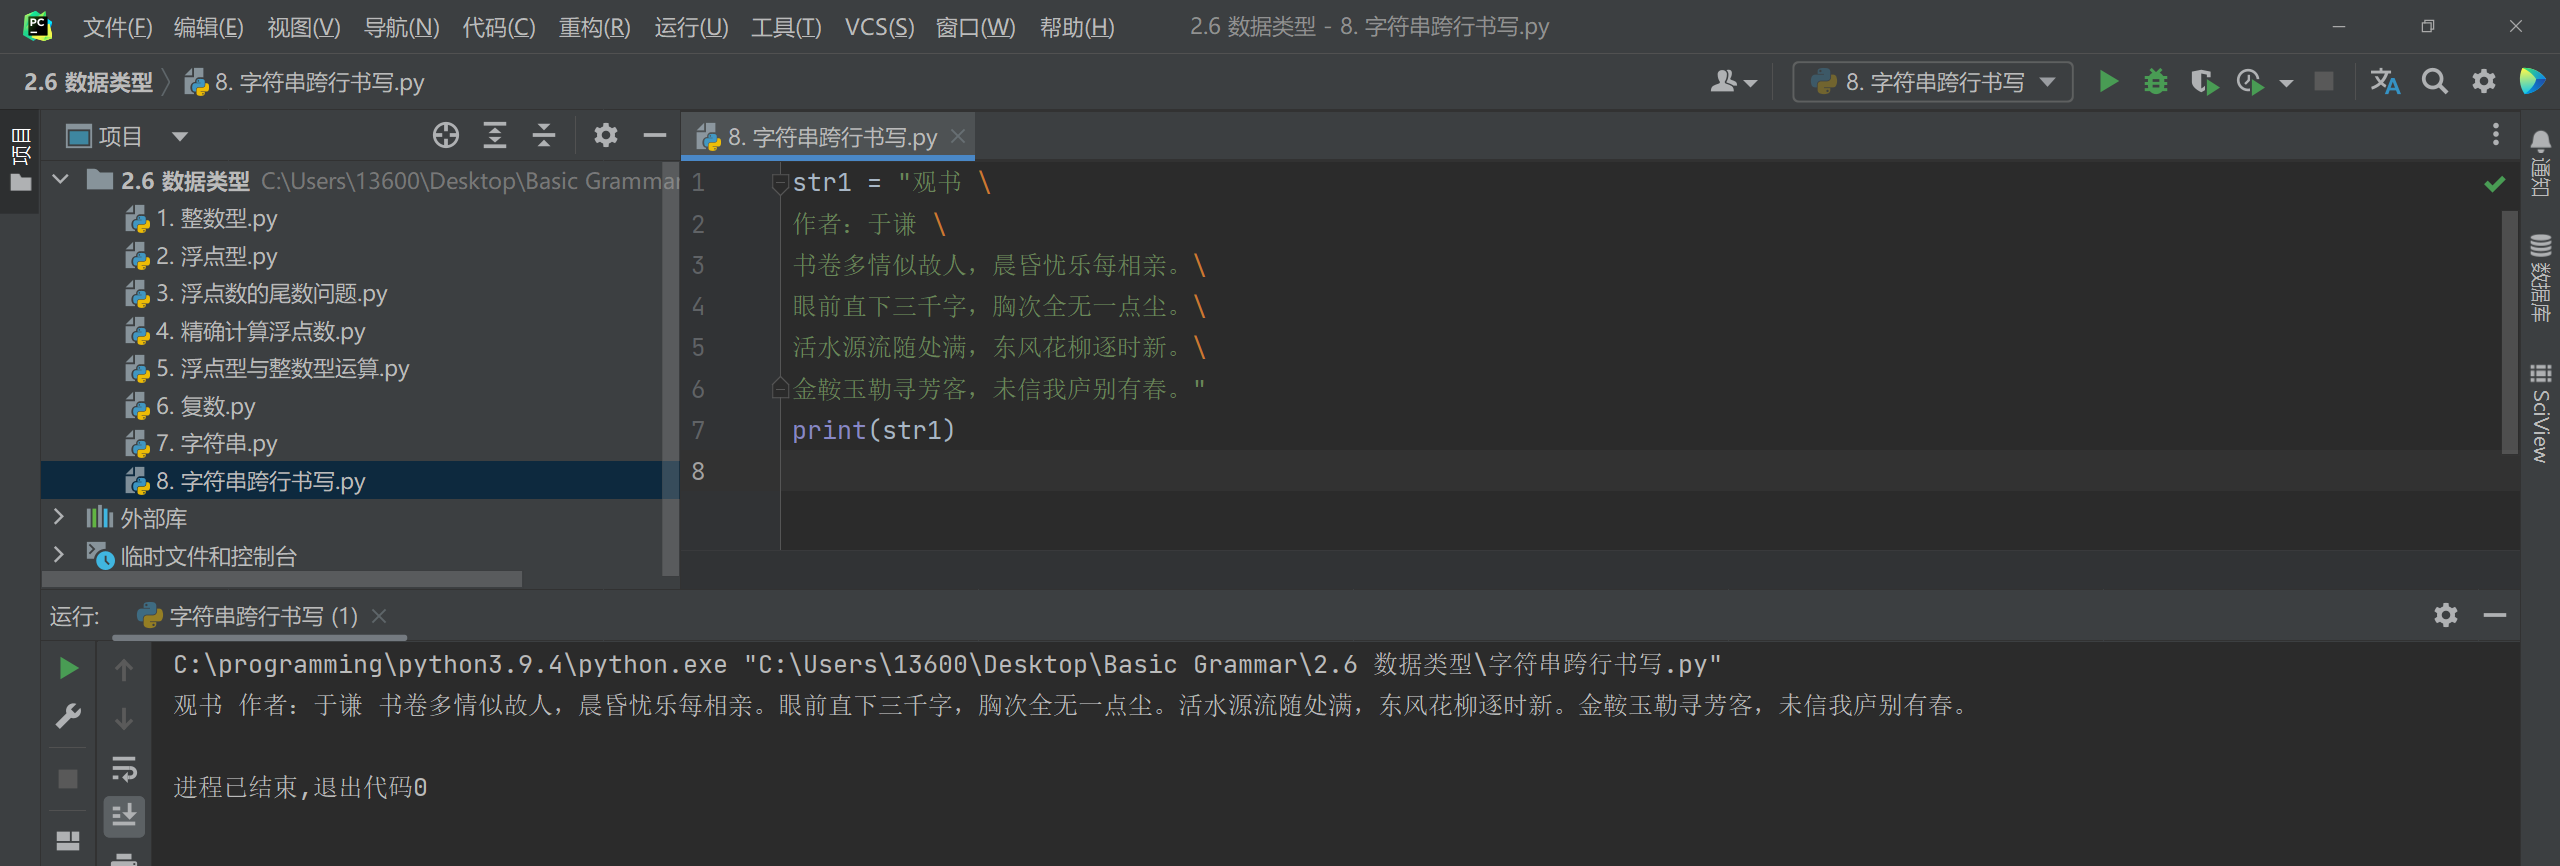Screen dimensions: 2560x866
Task: Collapse all in project panel
Action: pyautogui.click(x=544, y=135)
